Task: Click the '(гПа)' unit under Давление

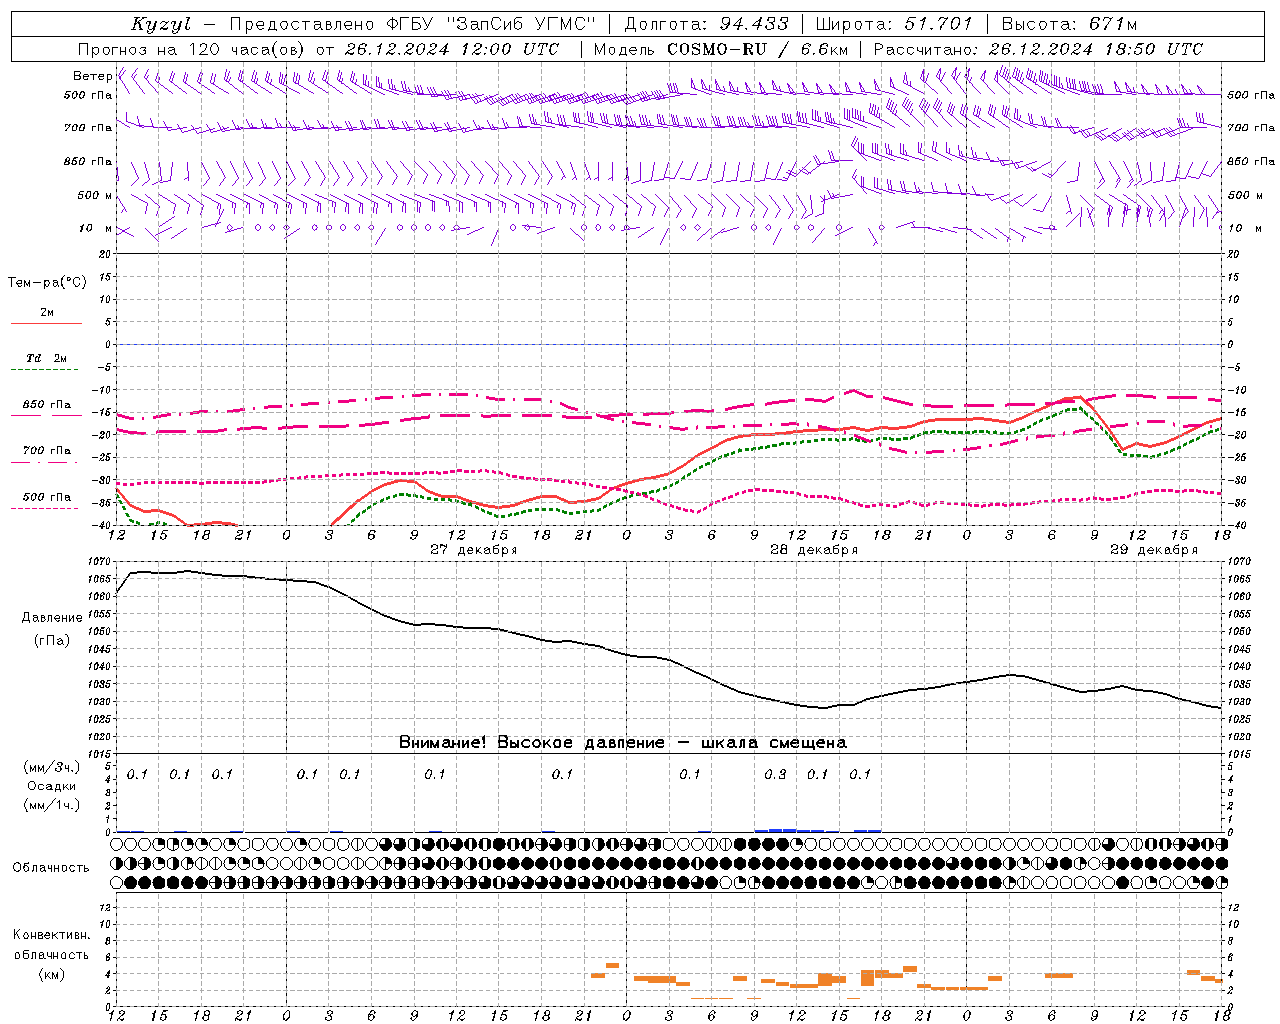Action: click(x=52, y=641)
